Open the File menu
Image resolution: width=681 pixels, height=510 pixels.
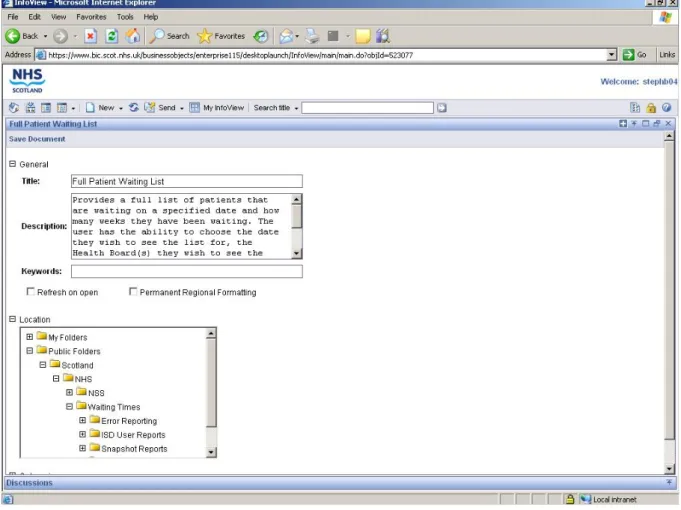click(13, 17)
